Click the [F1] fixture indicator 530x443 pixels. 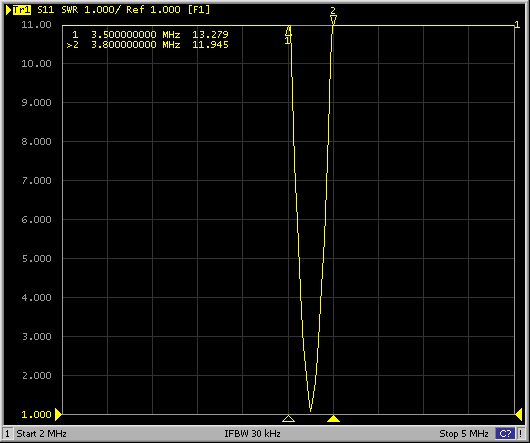point(199,10)
